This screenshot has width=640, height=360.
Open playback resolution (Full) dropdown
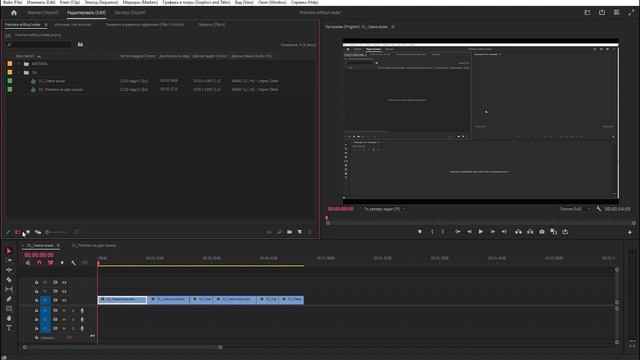[x=575, y=209]
